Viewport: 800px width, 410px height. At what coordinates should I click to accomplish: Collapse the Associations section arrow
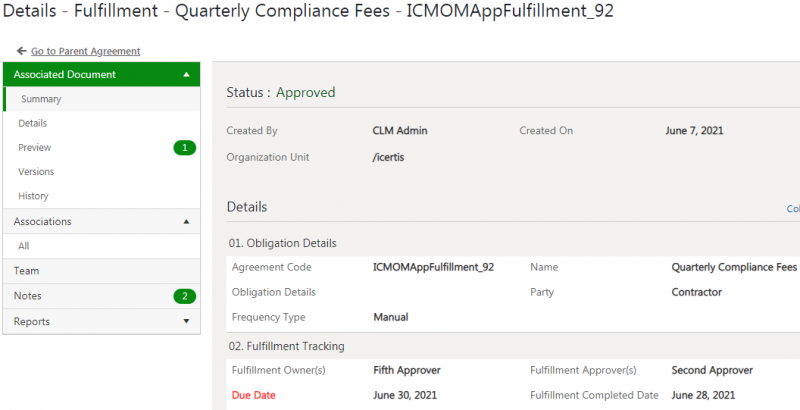click(x=186, y=222)
